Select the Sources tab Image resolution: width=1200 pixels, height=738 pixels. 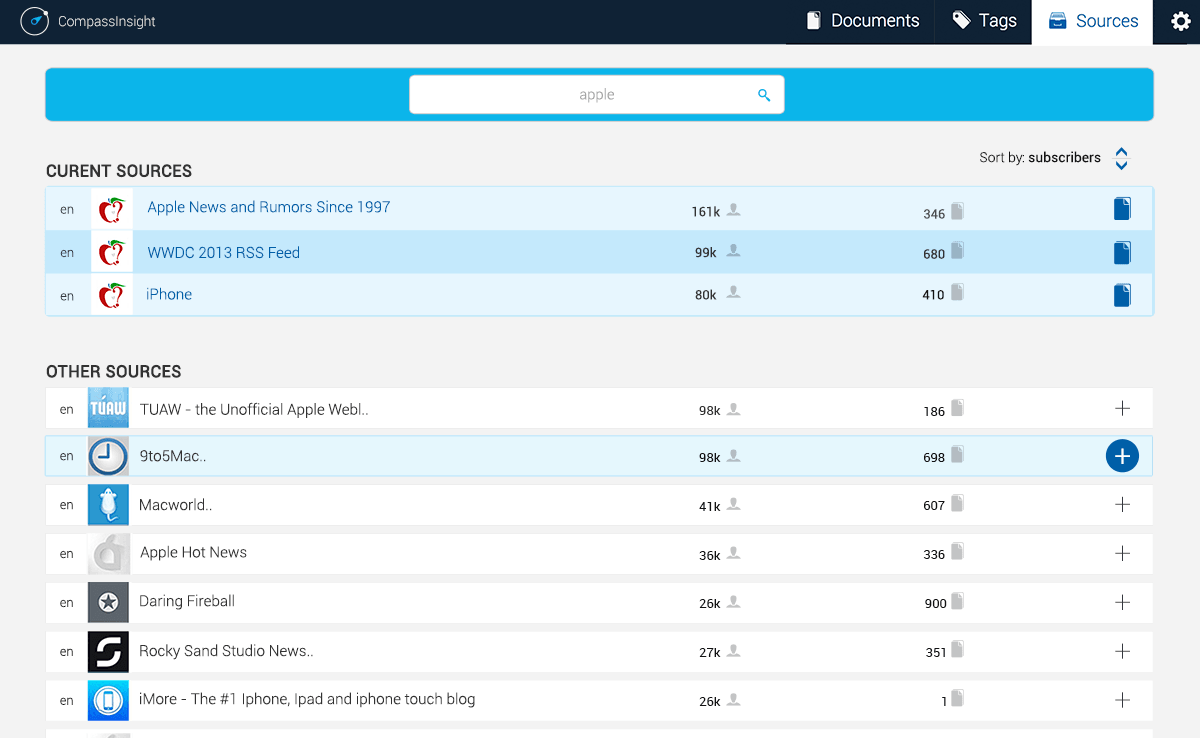click(1092, 21)
